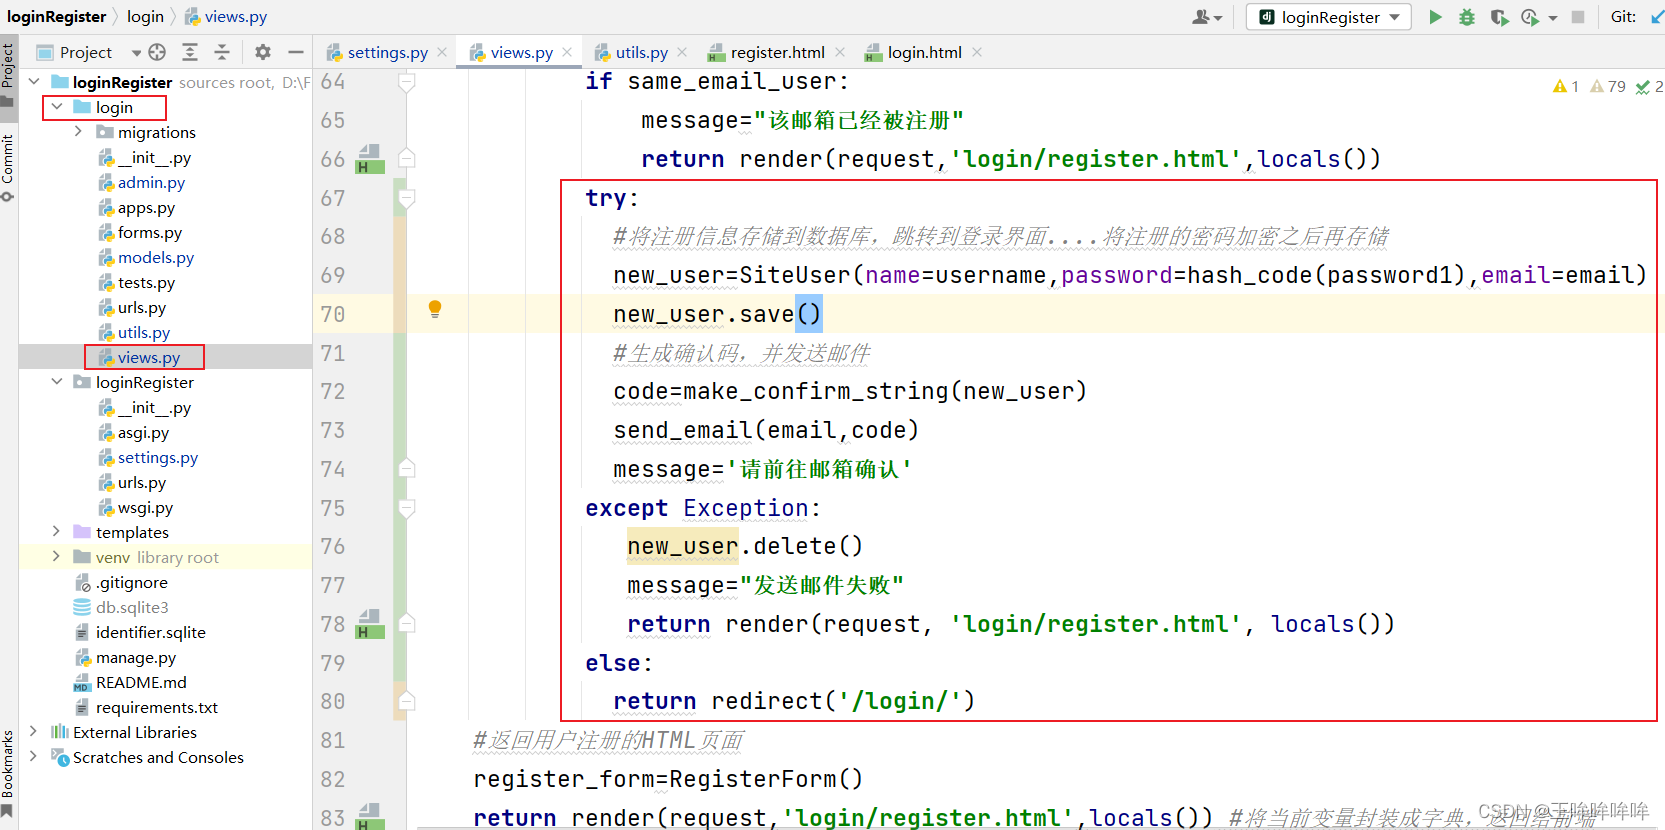Open the Commit tool window
The width and height of the screenshot is (1665, 830).
click(8, 167)
